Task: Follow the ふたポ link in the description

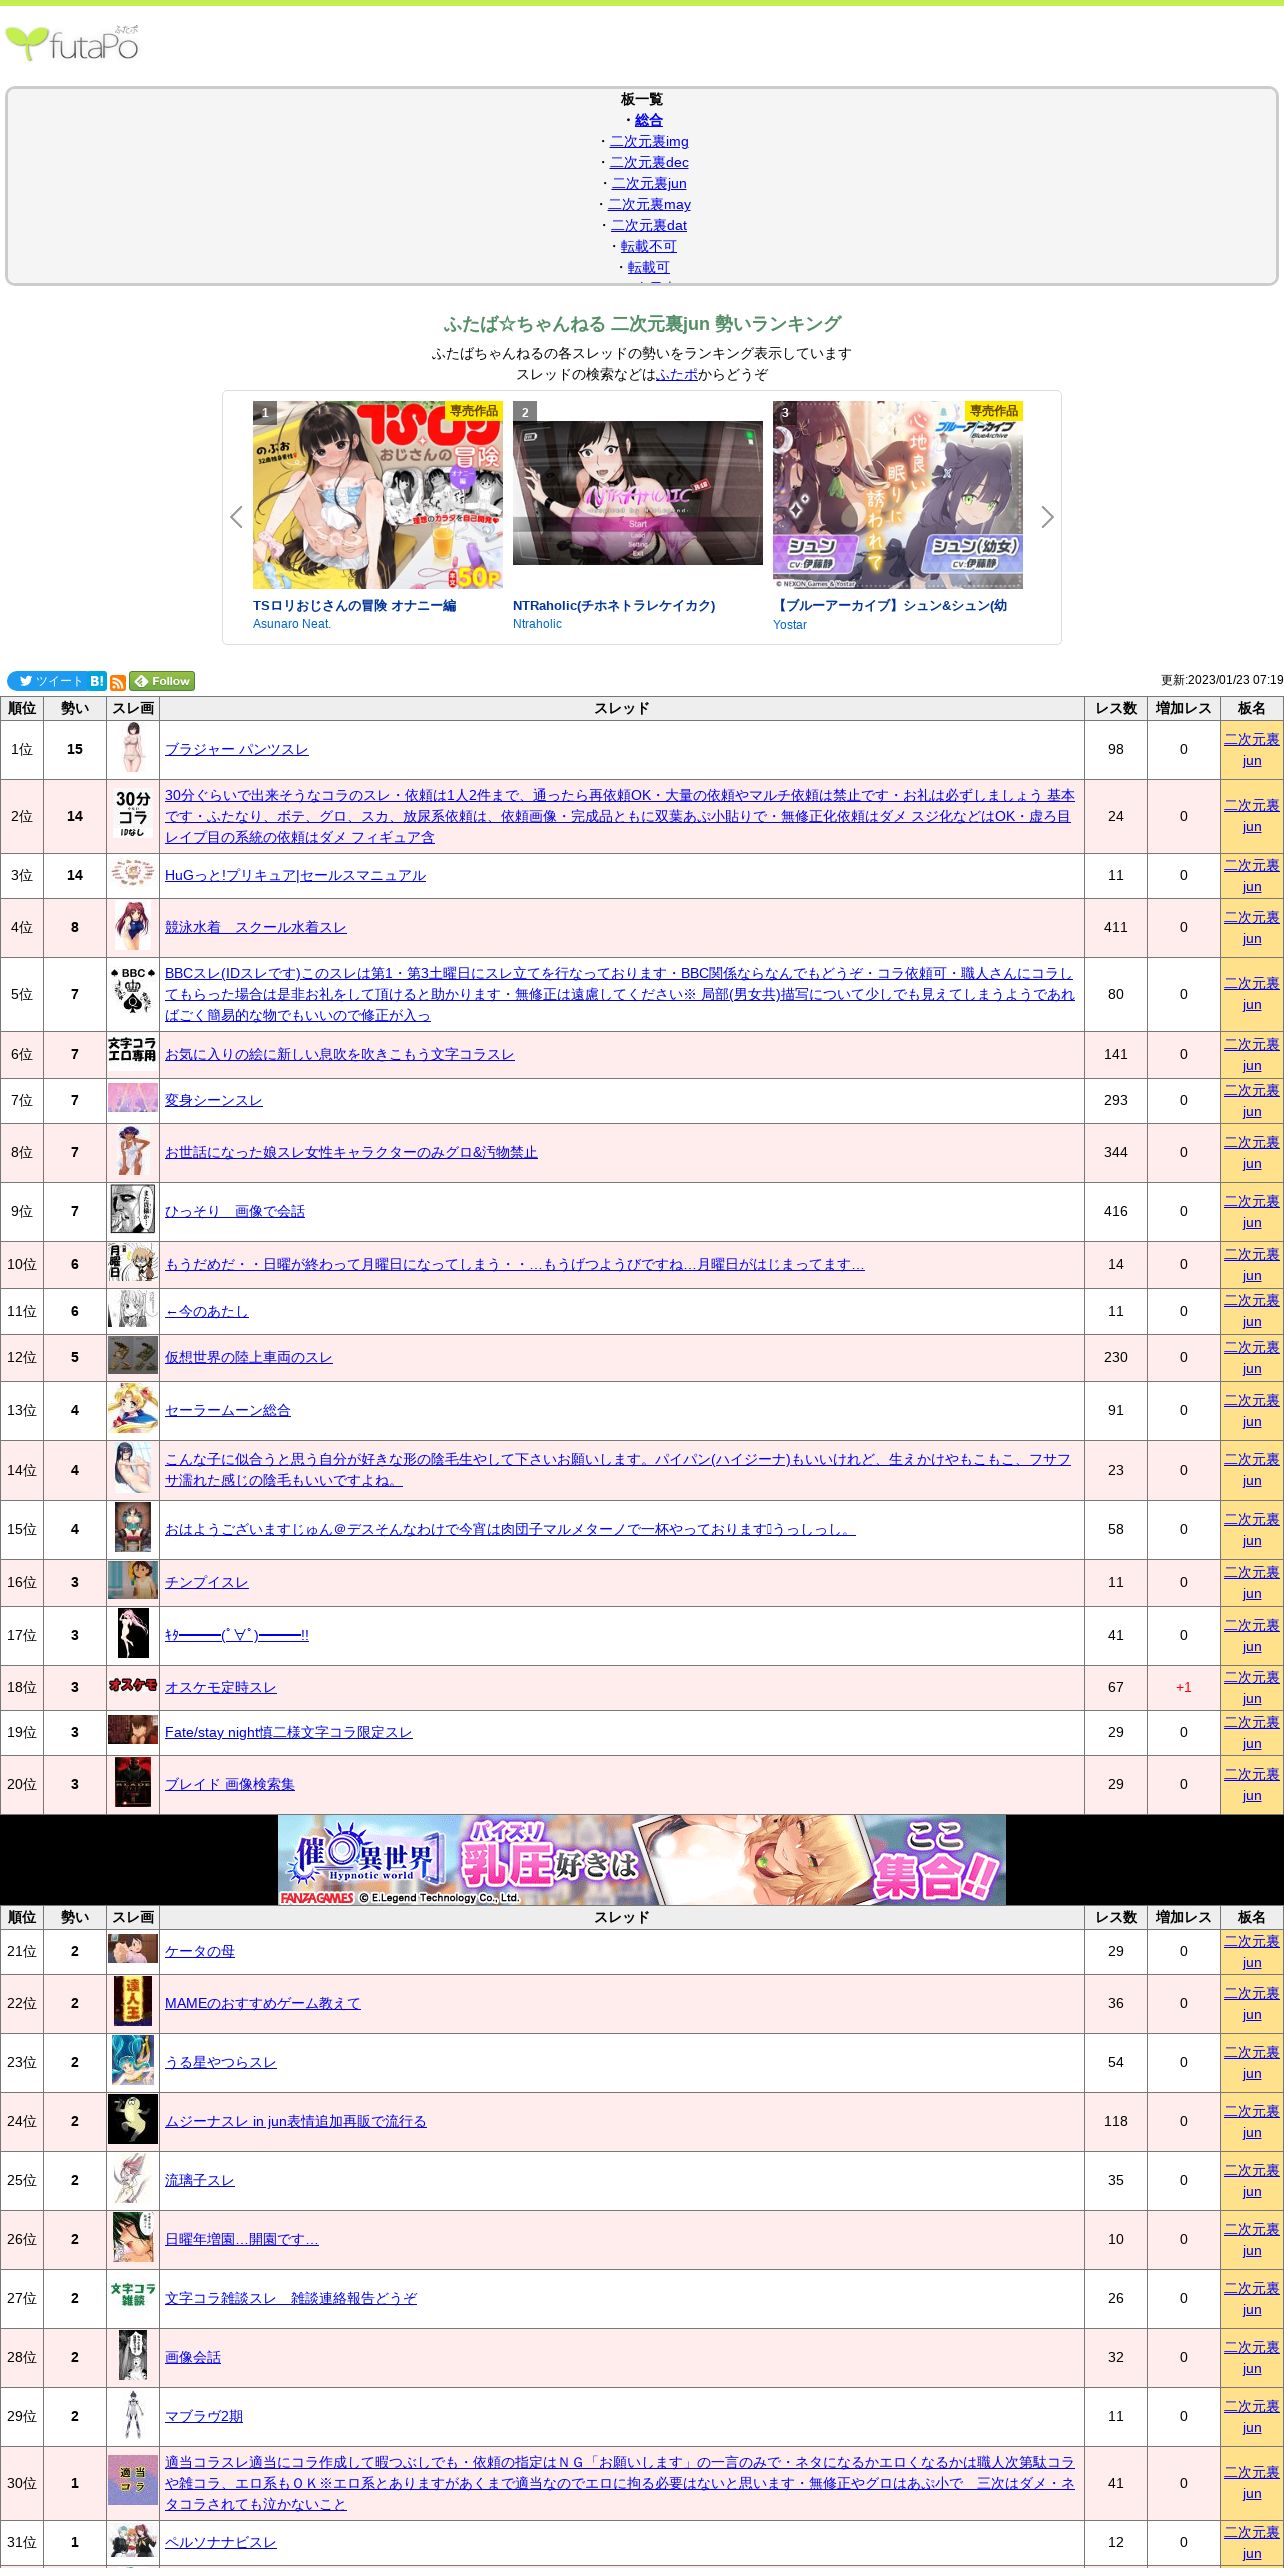Action: click(677, 374)
